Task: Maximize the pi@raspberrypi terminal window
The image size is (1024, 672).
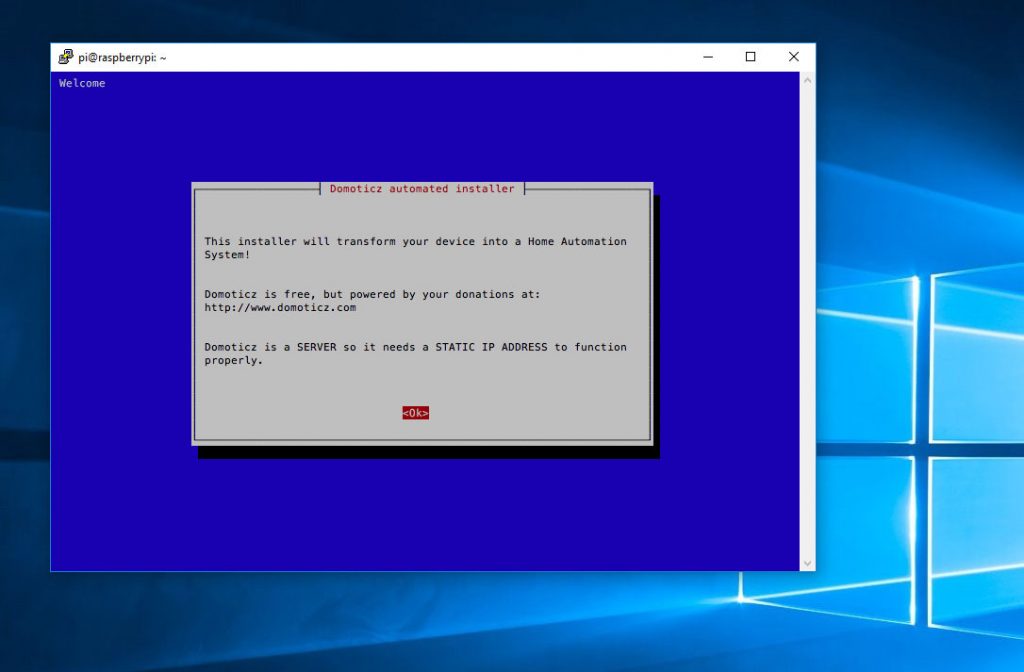Action: (x=750, y=57)
